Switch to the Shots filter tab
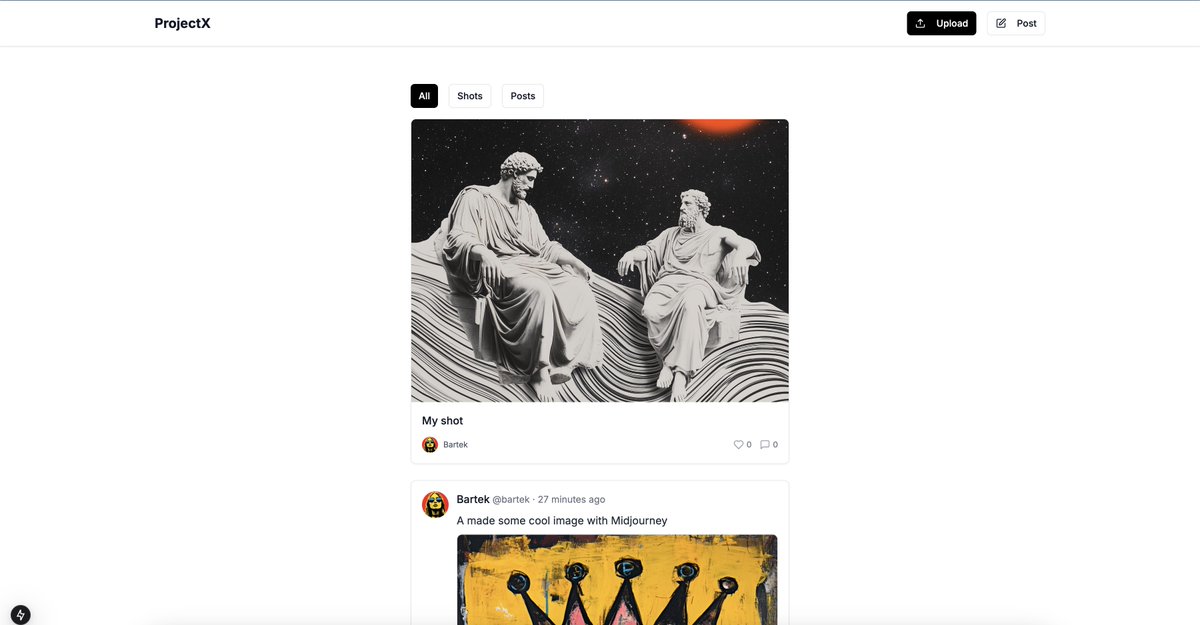The height and width of the screenshot is (625, 1200). [x=470, y=96]
